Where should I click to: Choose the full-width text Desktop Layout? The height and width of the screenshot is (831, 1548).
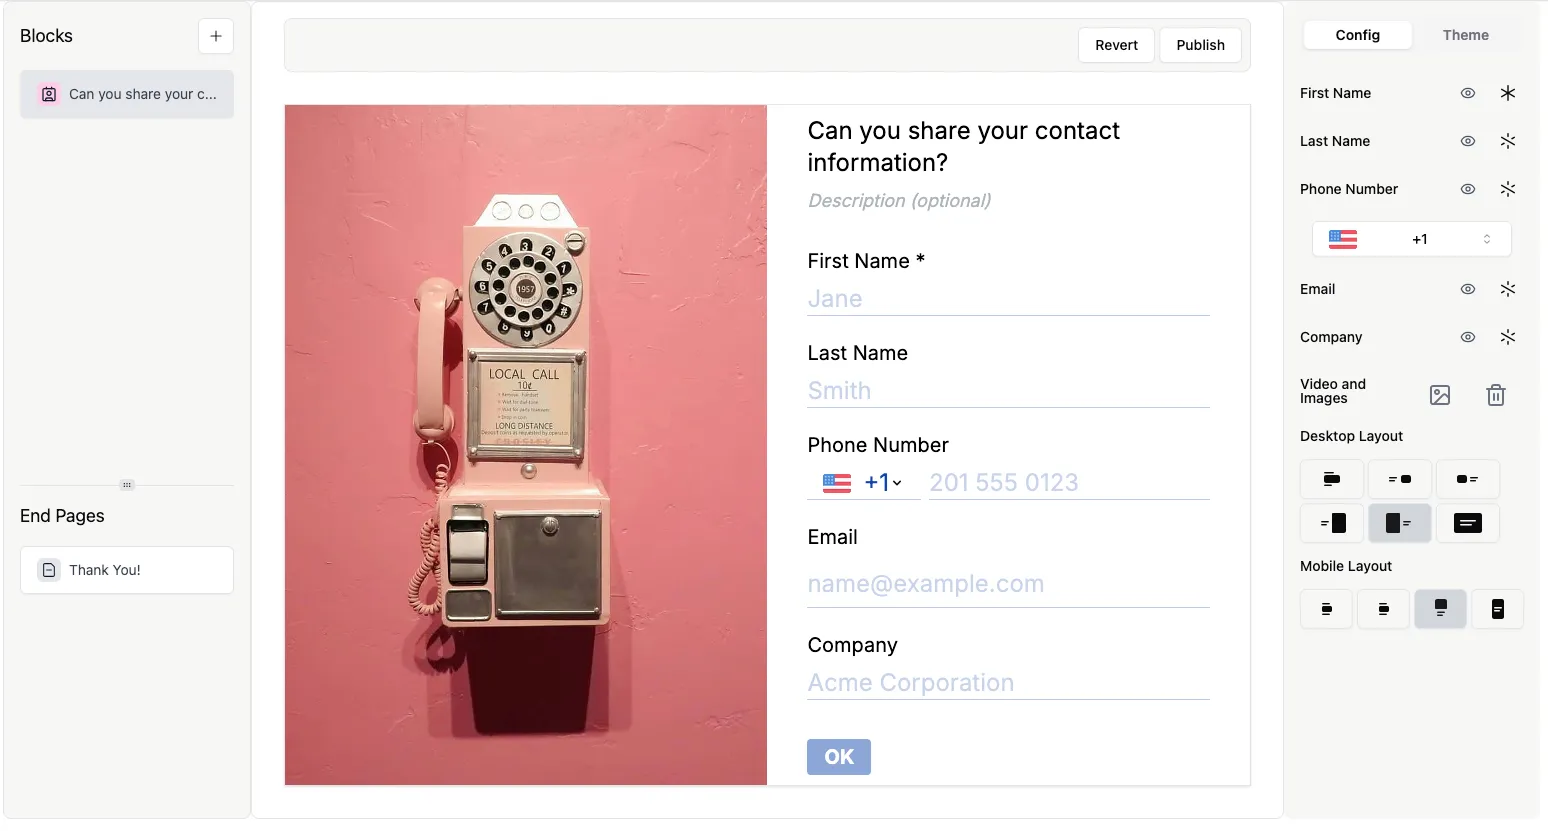(1467, 523)
